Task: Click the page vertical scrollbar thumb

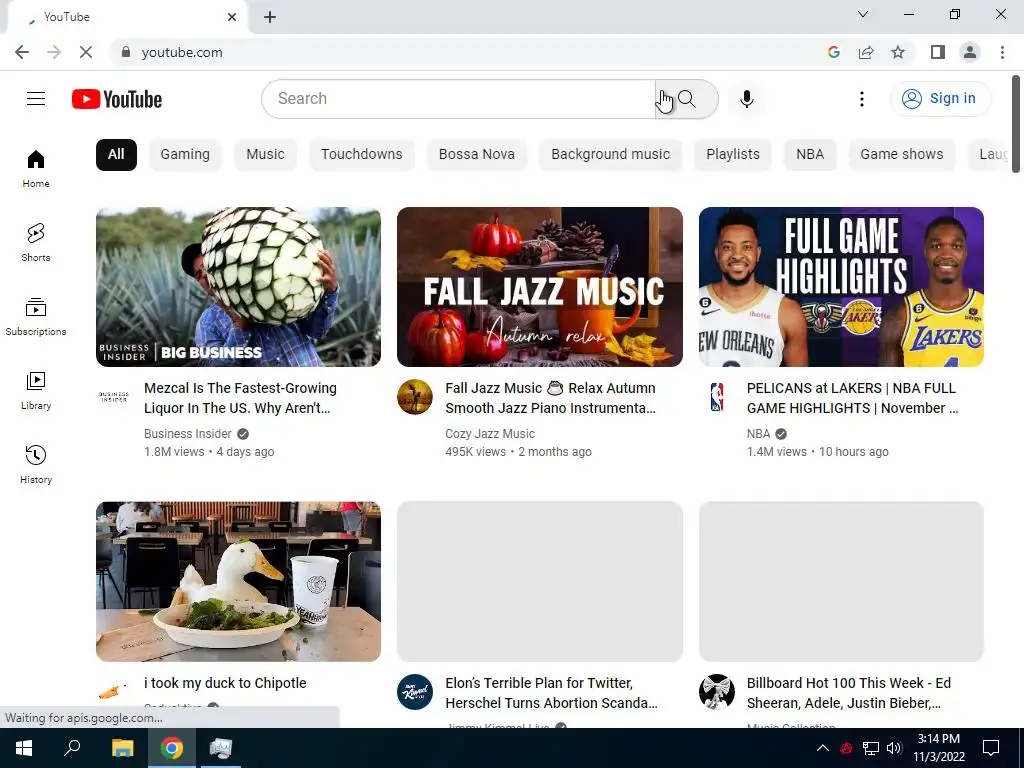Action: coord(1016,124)
